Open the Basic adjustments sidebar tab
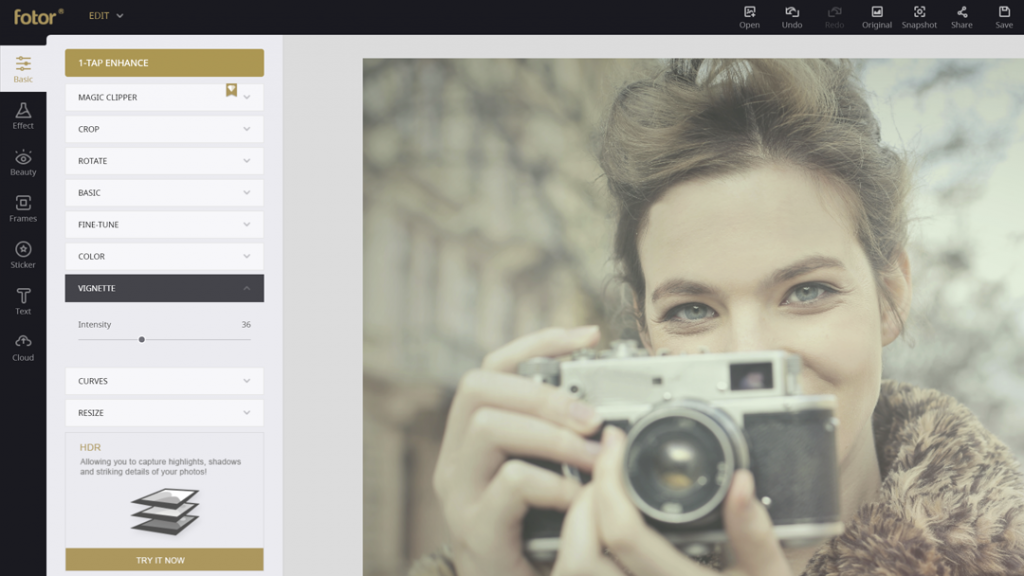 point(23,69)
